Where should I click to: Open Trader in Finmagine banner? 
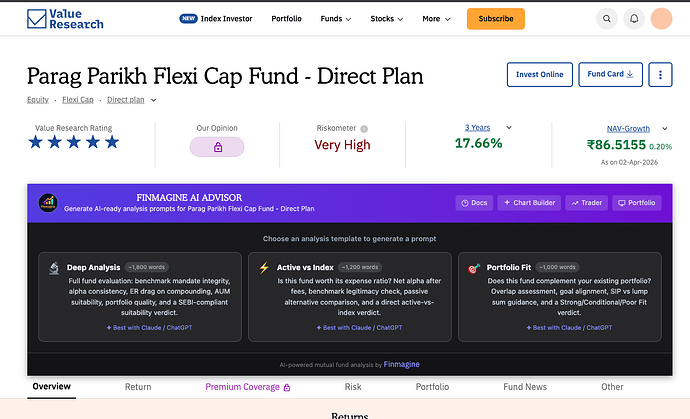click(x=587, y=203)
